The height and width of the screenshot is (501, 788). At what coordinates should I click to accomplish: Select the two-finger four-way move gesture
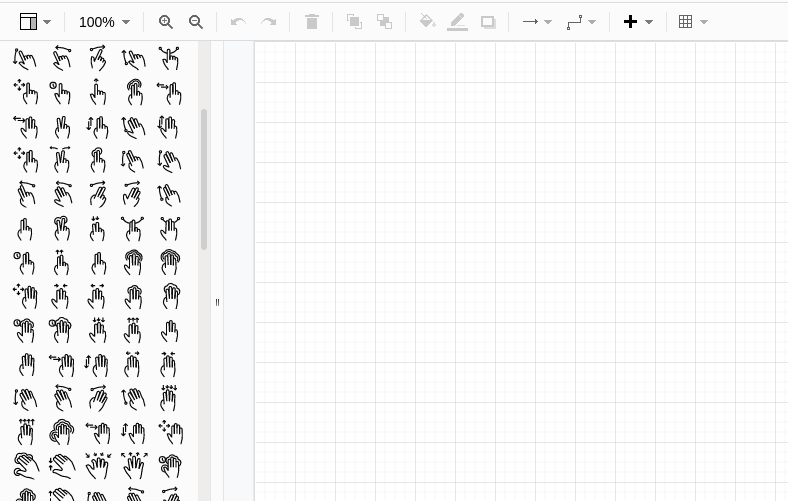pyautogui.click(x=26, y=159)
